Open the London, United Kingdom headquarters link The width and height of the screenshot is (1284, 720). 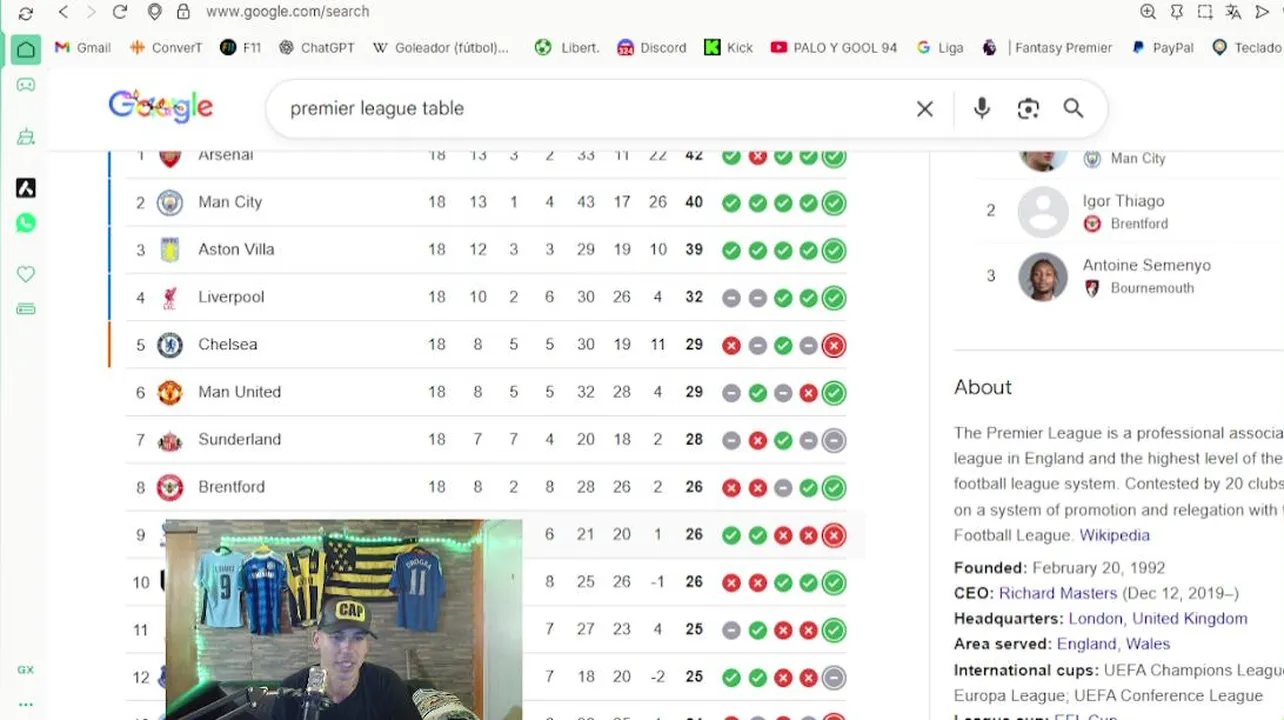point(1158,618)
